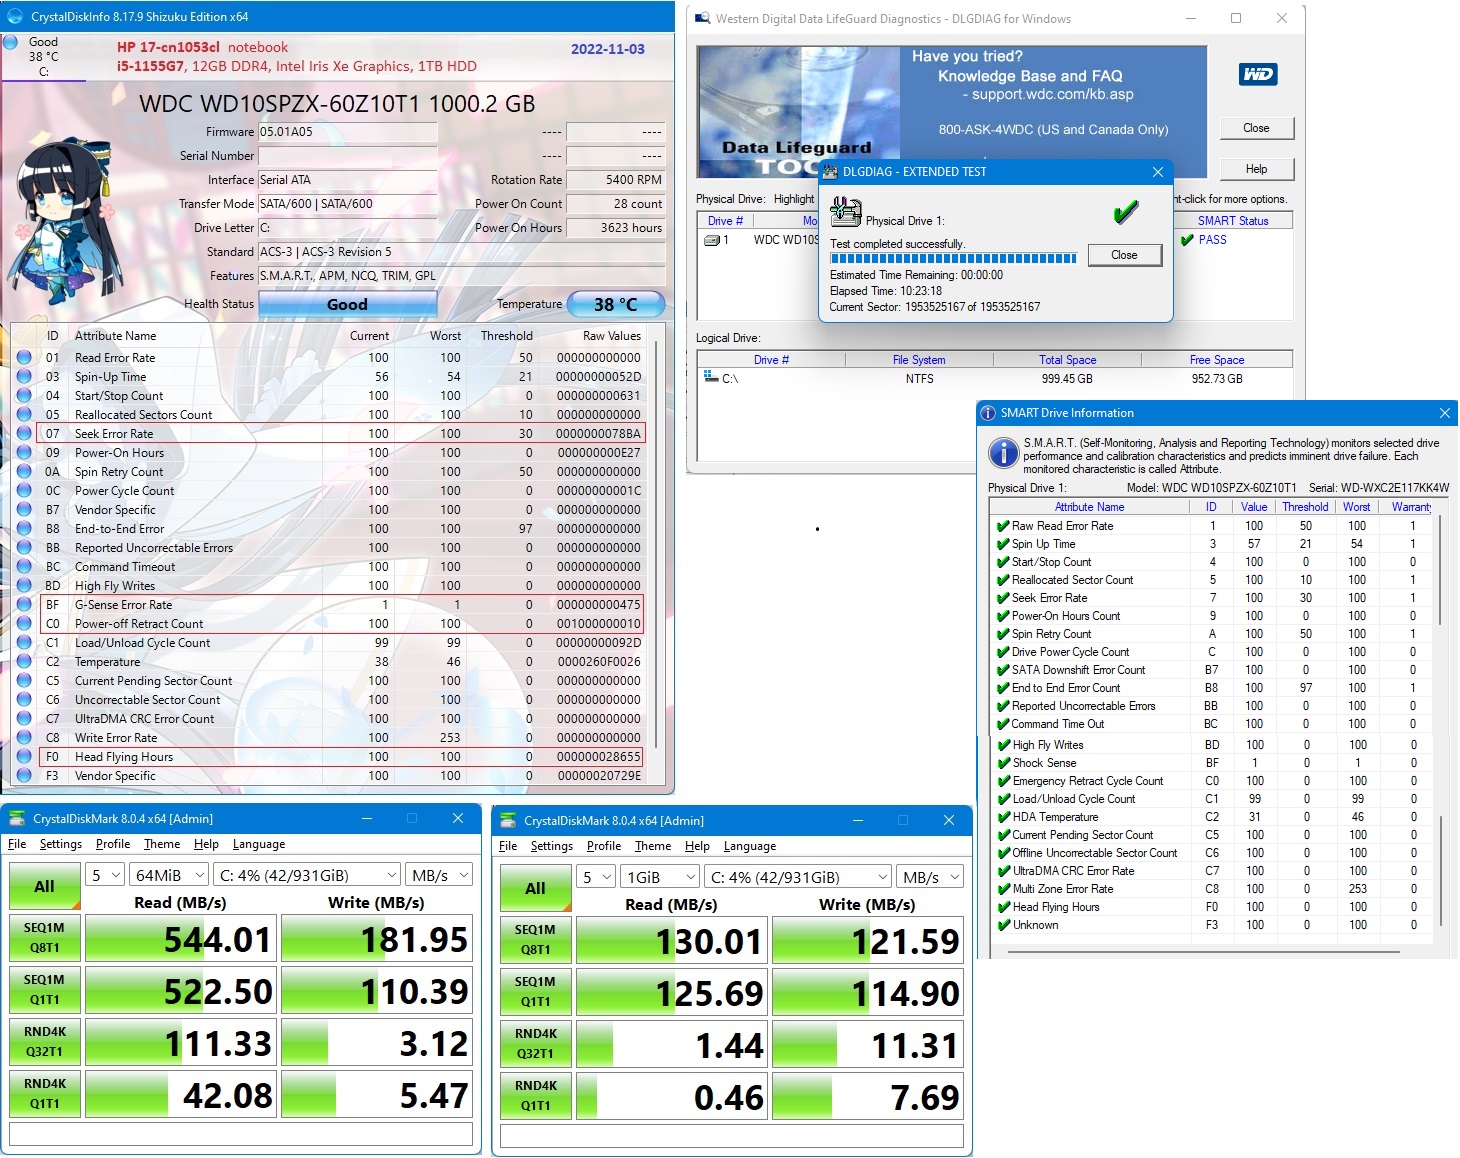Select the orb for Reallocated Sectors Count
This screenshot has height=1158, width=1460.
tap(24, 414)
